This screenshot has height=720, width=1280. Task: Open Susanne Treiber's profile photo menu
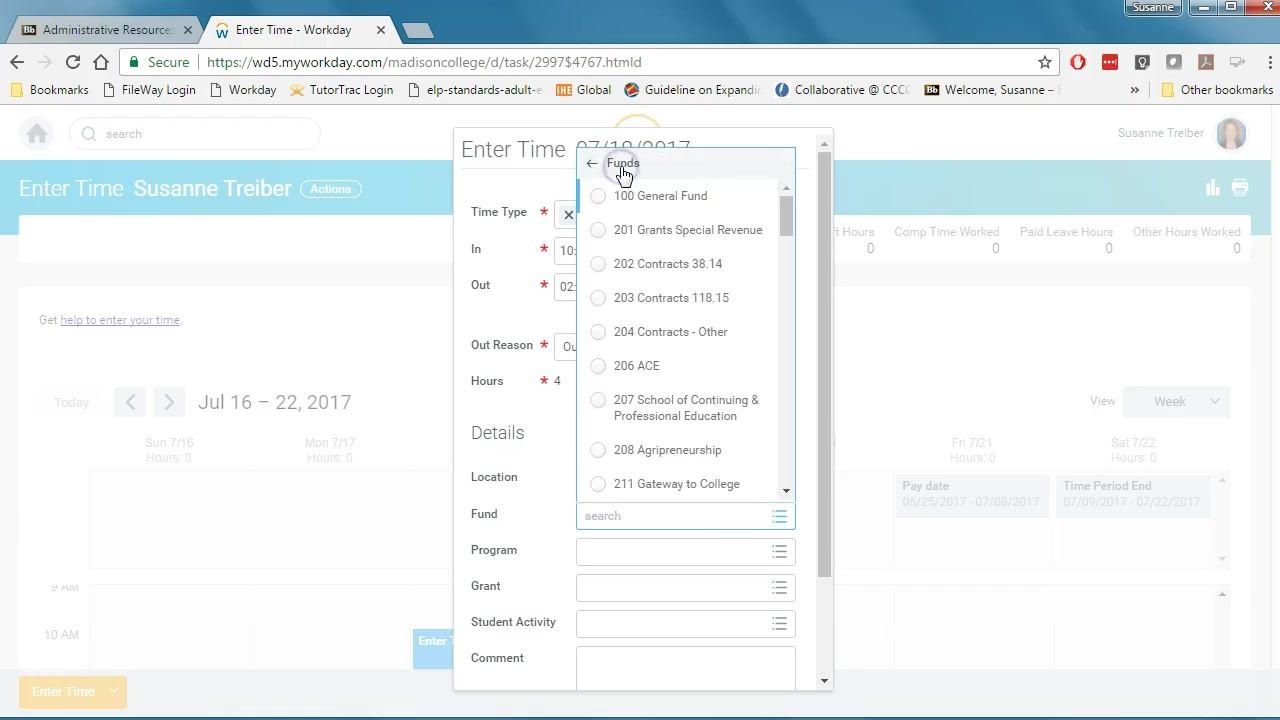tap(1231, 133)
